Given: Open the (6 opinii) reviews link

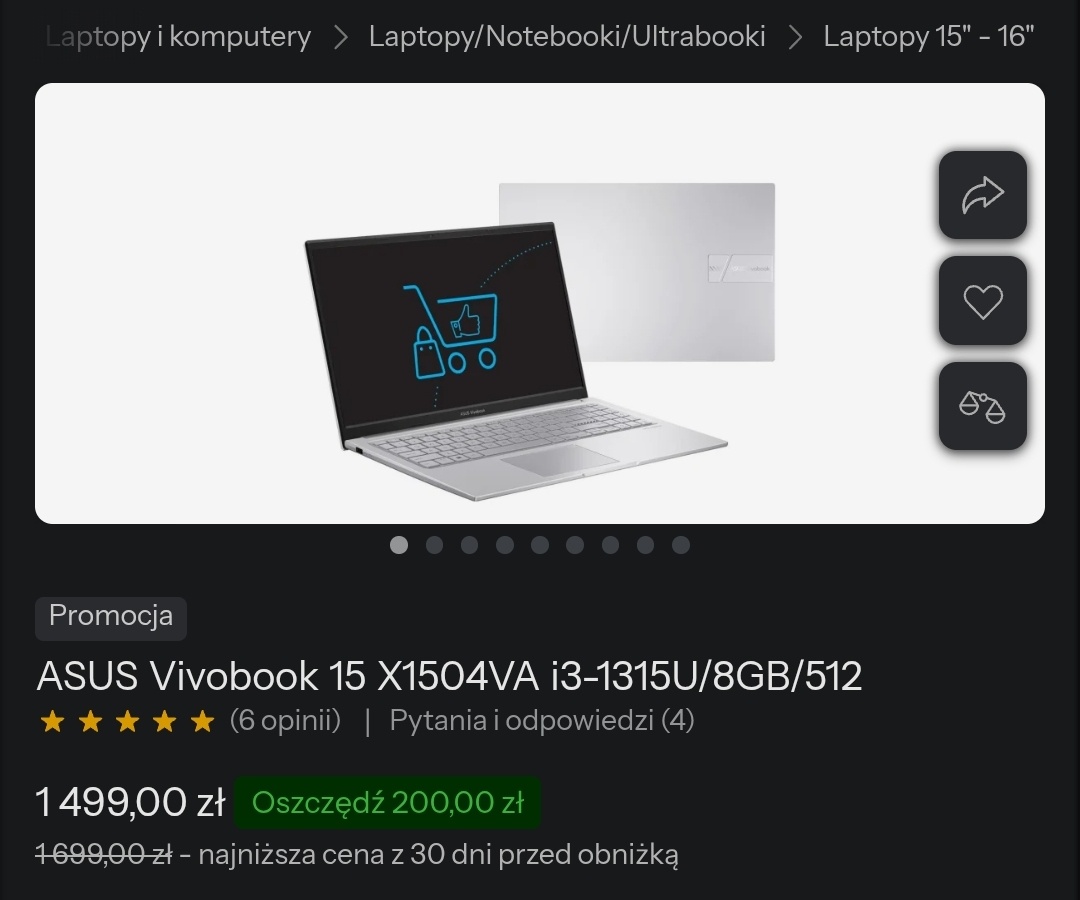Looking at the screenshot, I should [285, 721].
